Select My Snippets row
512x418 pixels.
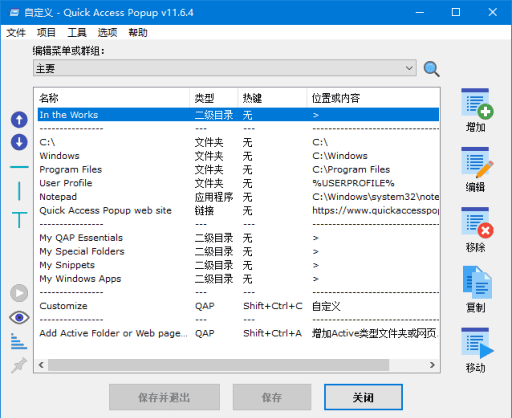(238, 265)
